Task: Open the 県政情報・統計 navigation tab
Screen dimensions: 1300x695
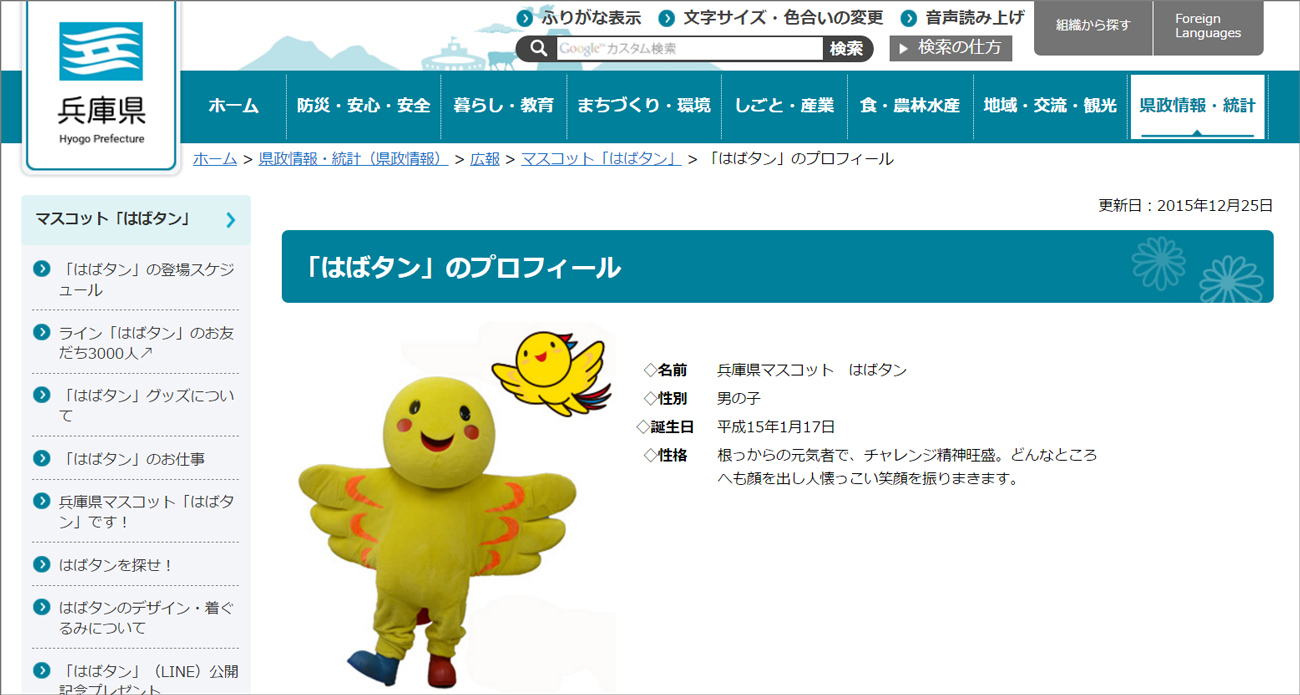Action: [x=1198, y=105]
